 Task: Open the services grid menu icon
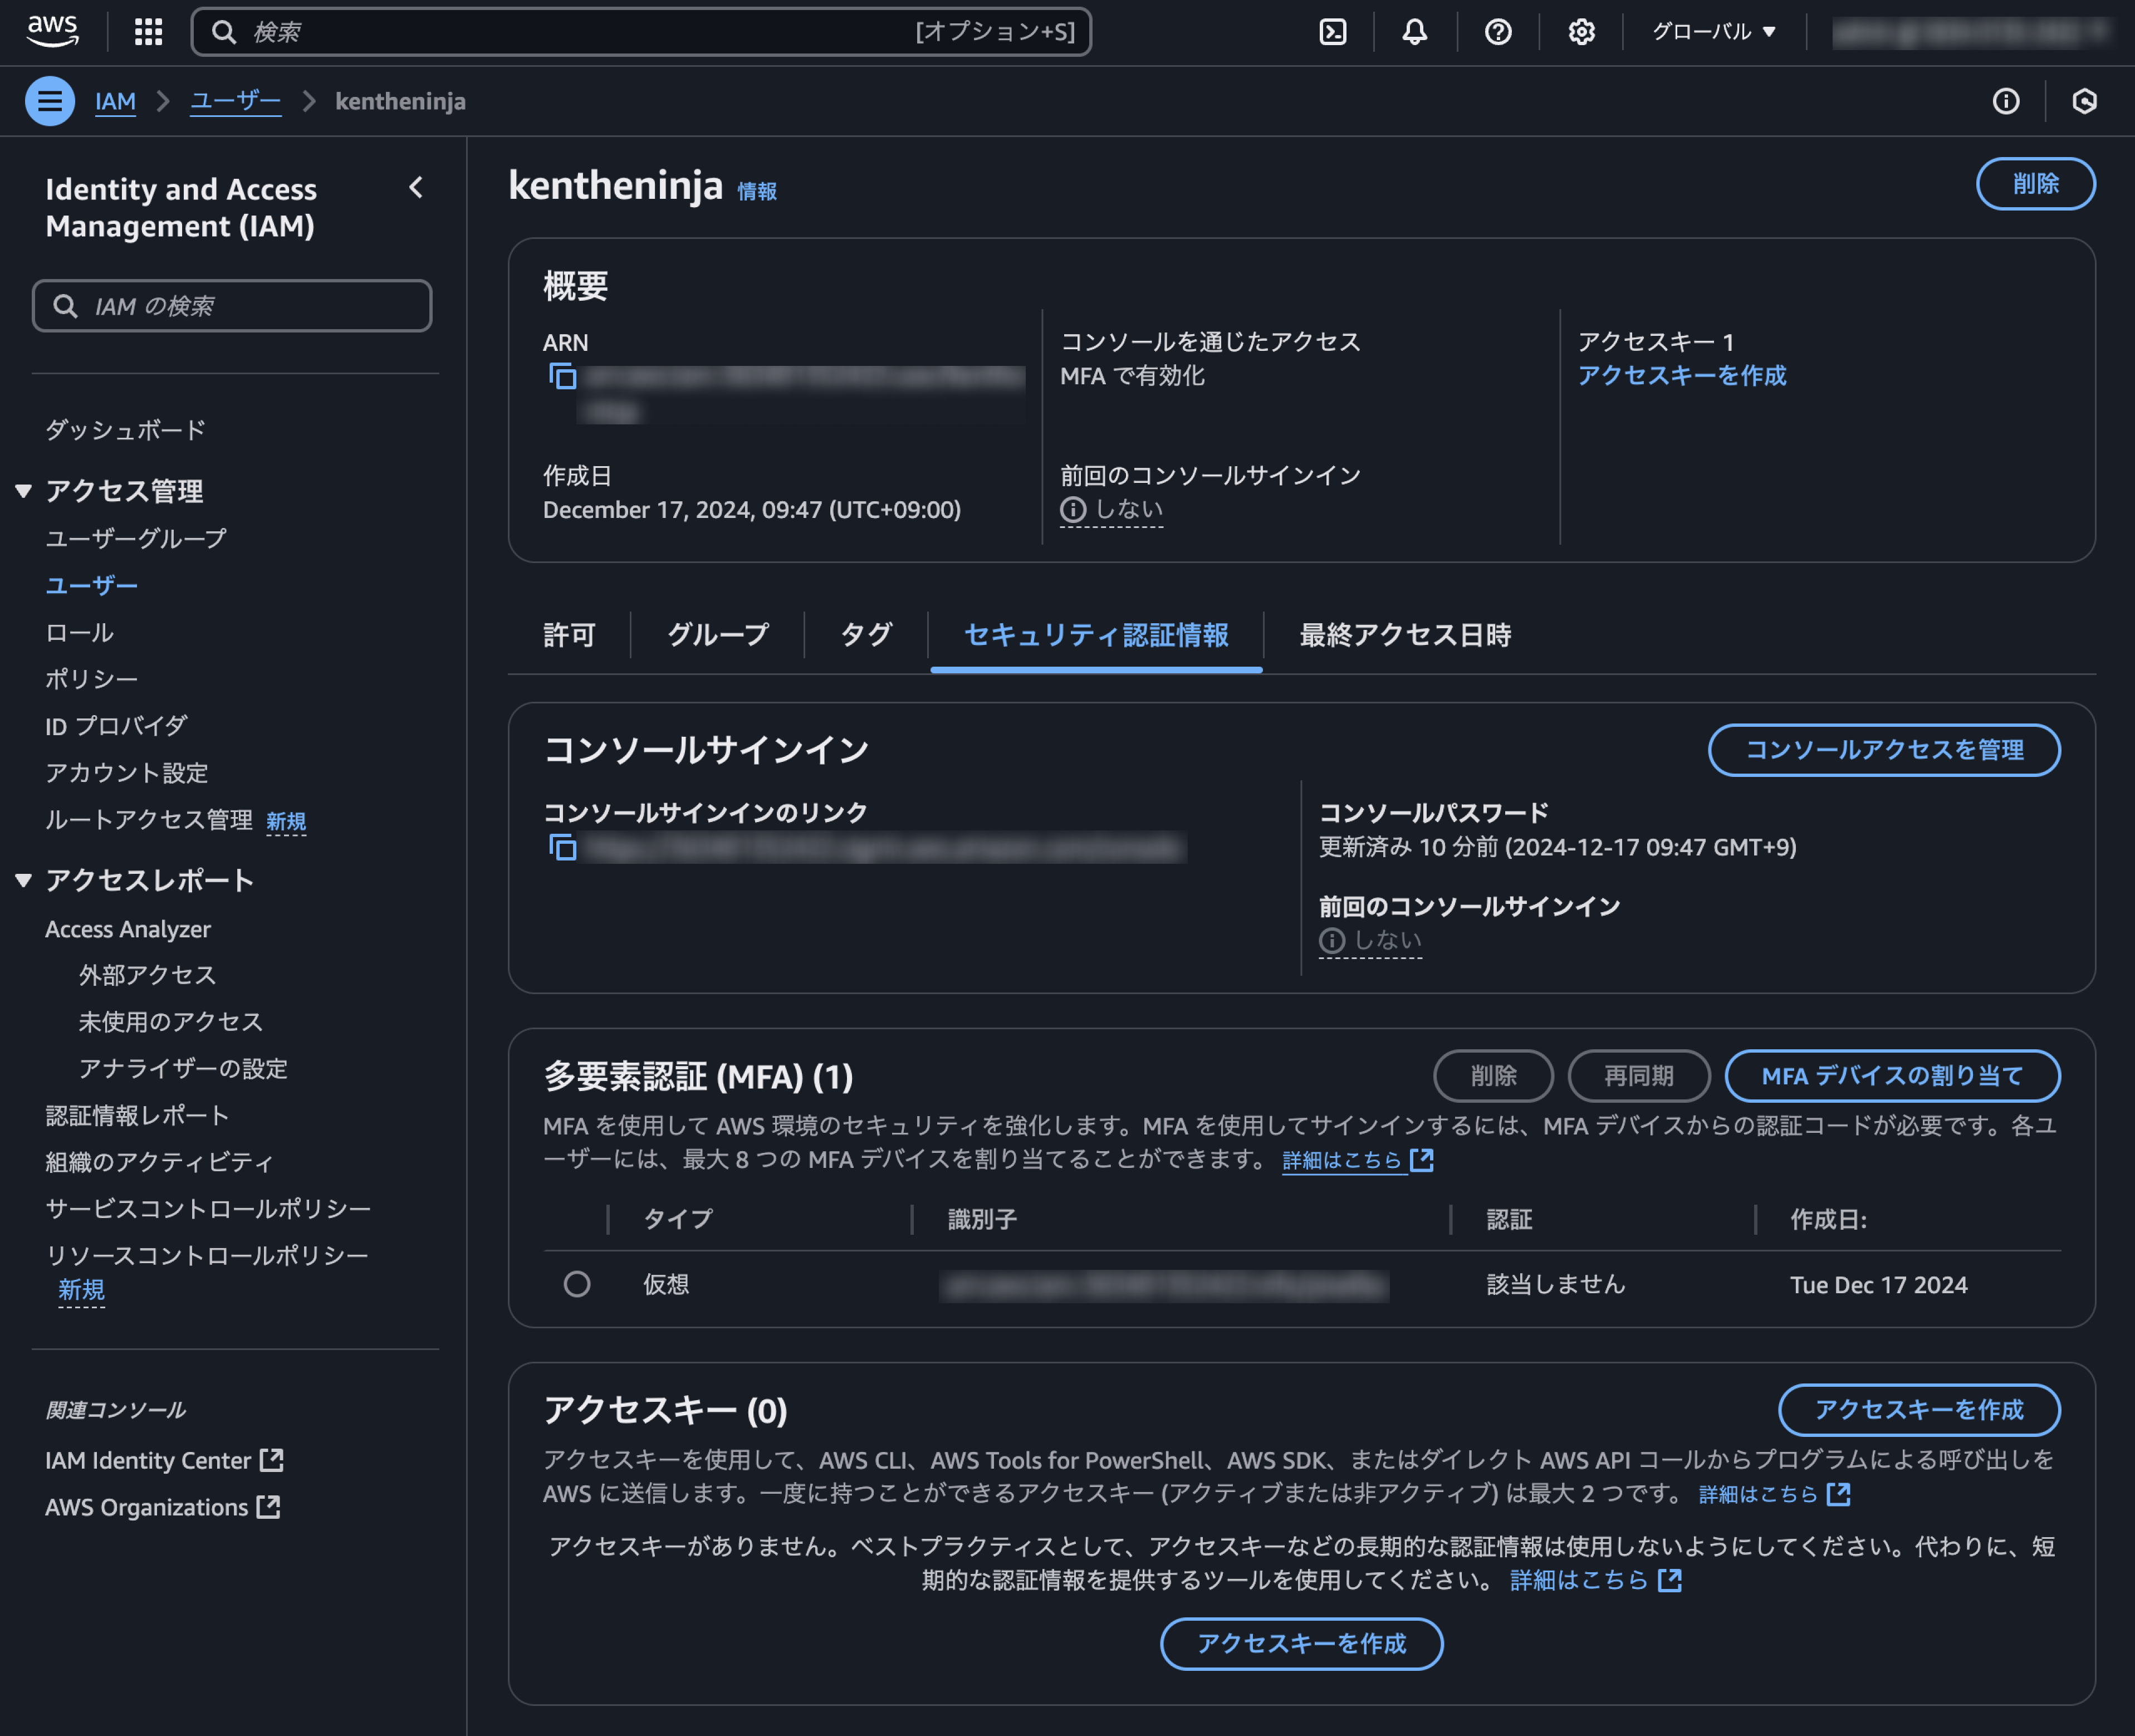pyautogui.click(x=148, y=32)
